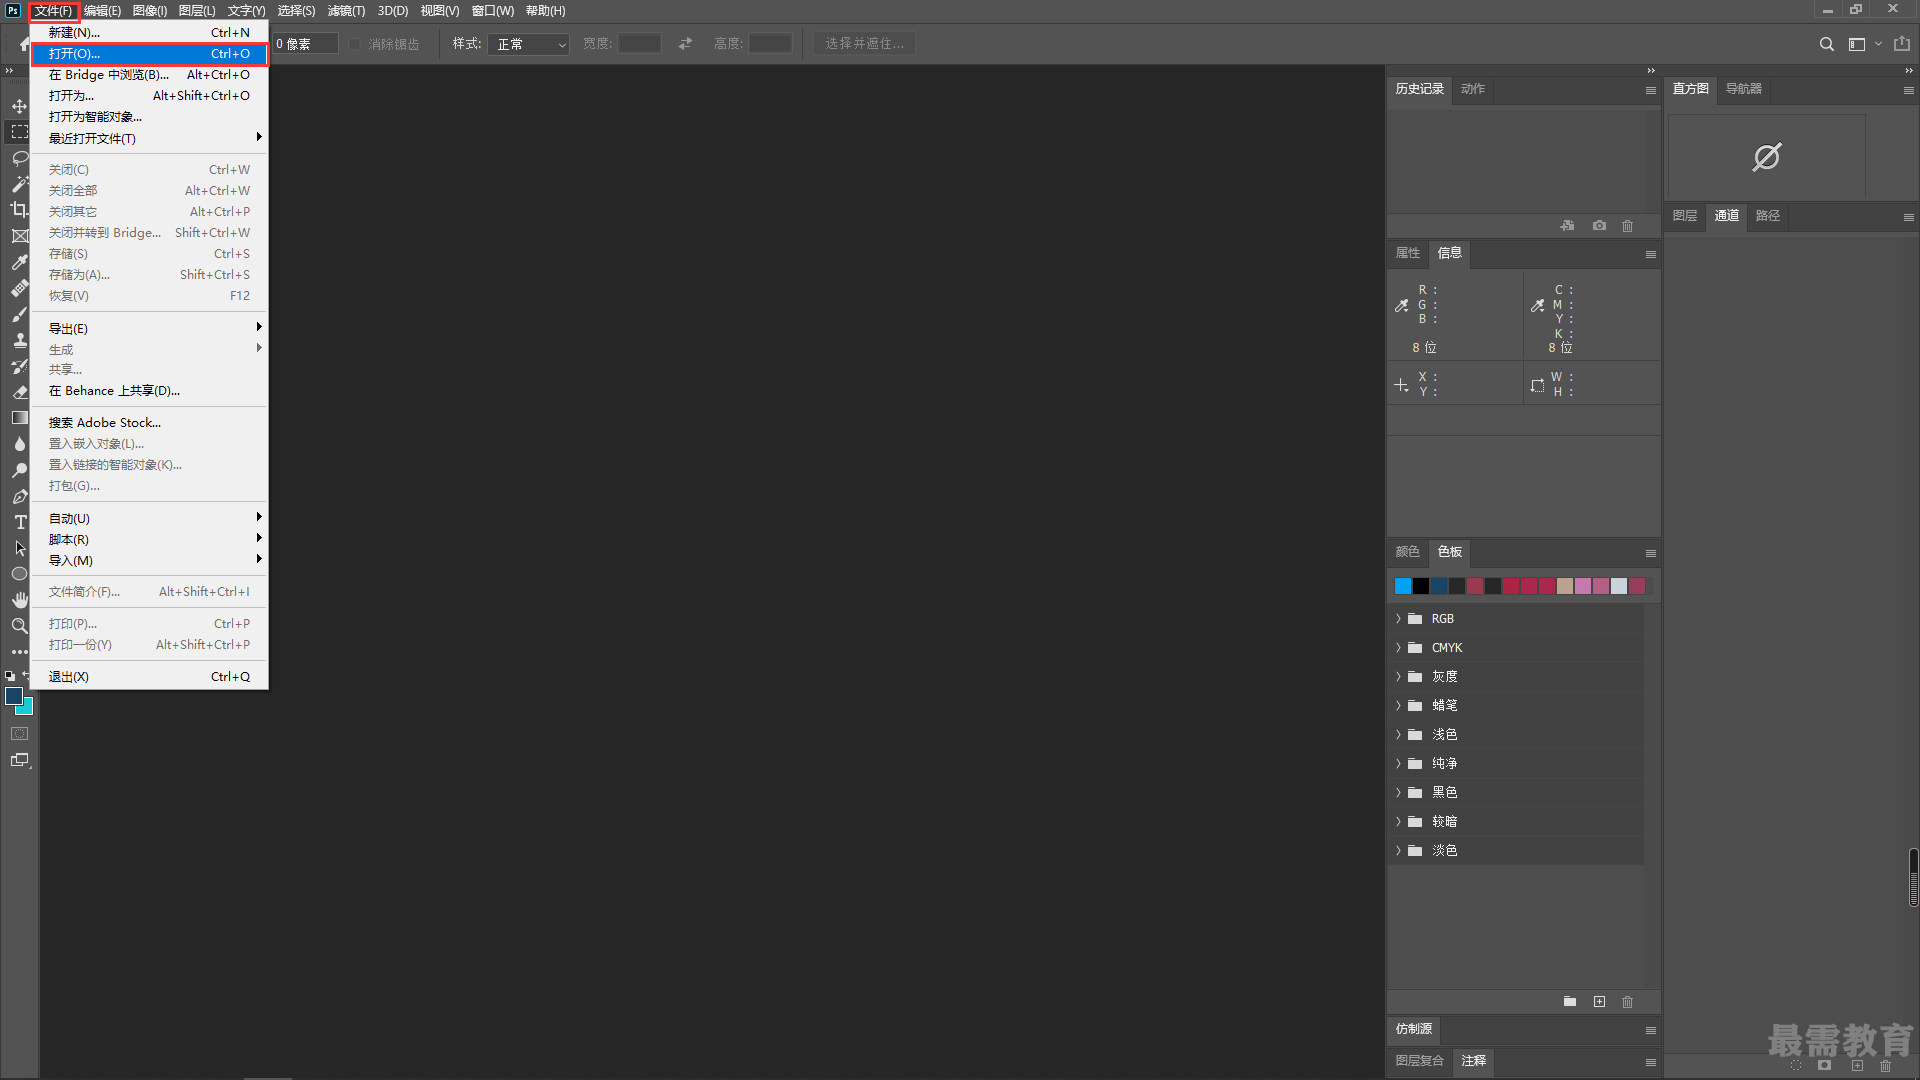Click the foreground color swatch
This screenshot has height=1080, width=1920.
pos(14,696)
